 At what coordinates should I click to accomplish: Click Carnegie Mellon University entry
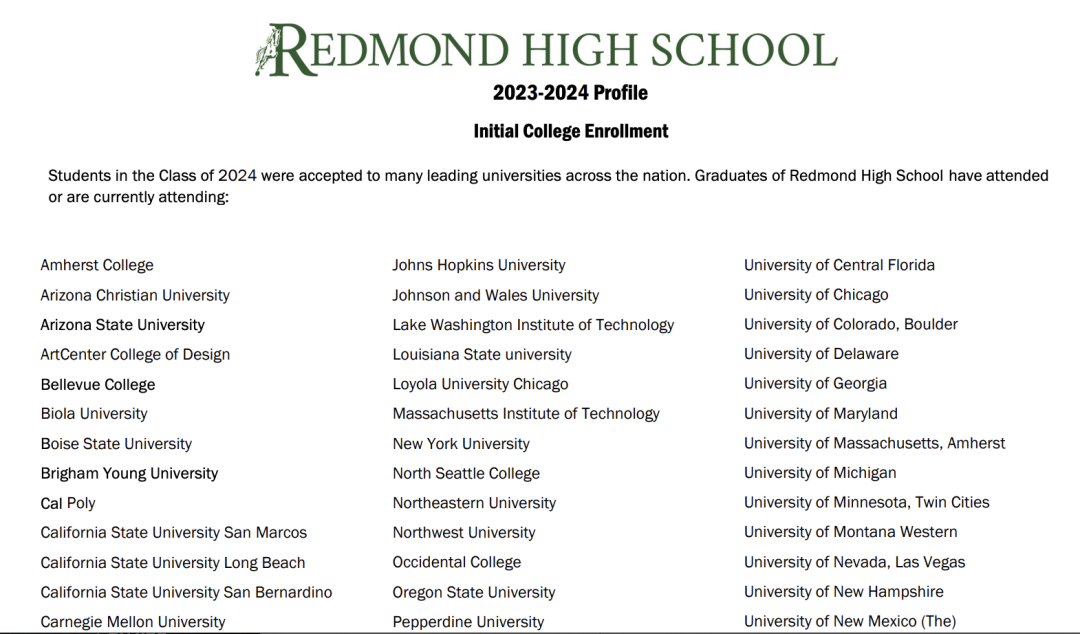(x=133, y=622)
